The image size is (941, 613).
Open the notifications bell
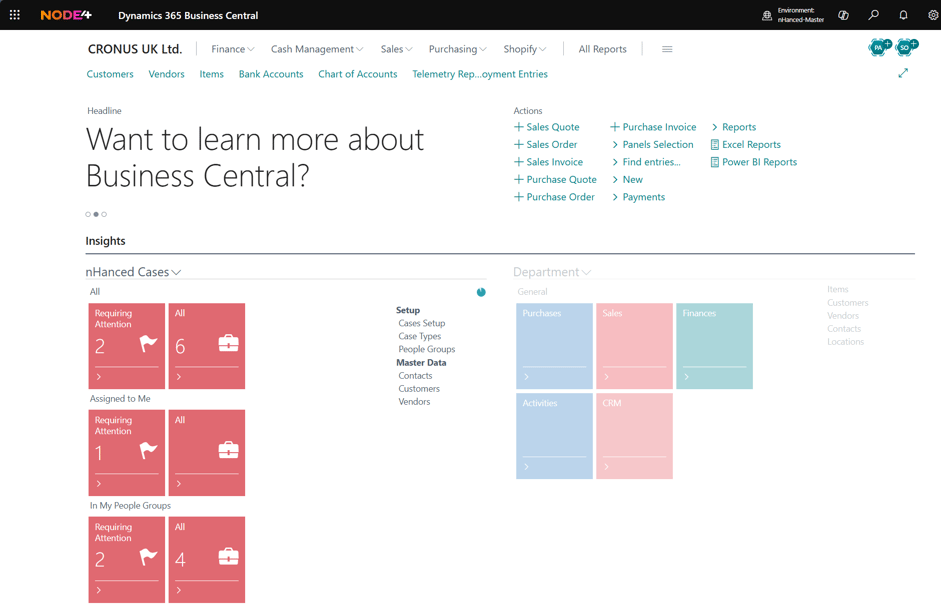(x=903, y=15)
